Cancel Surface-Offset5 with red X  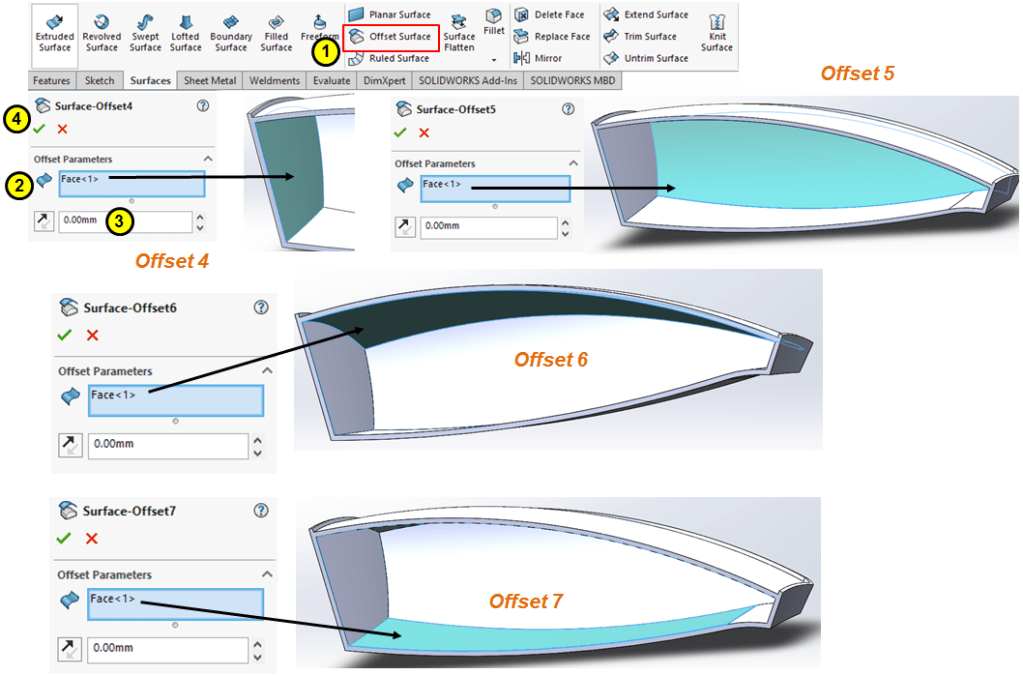(424, 133)
